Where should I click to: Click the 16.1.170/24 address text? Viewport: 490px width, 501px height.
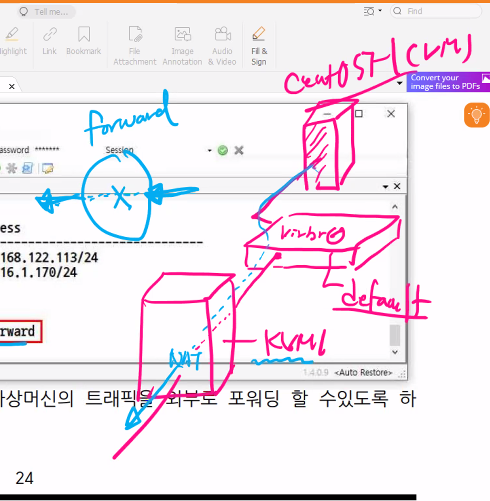click(x=38, y=272)
